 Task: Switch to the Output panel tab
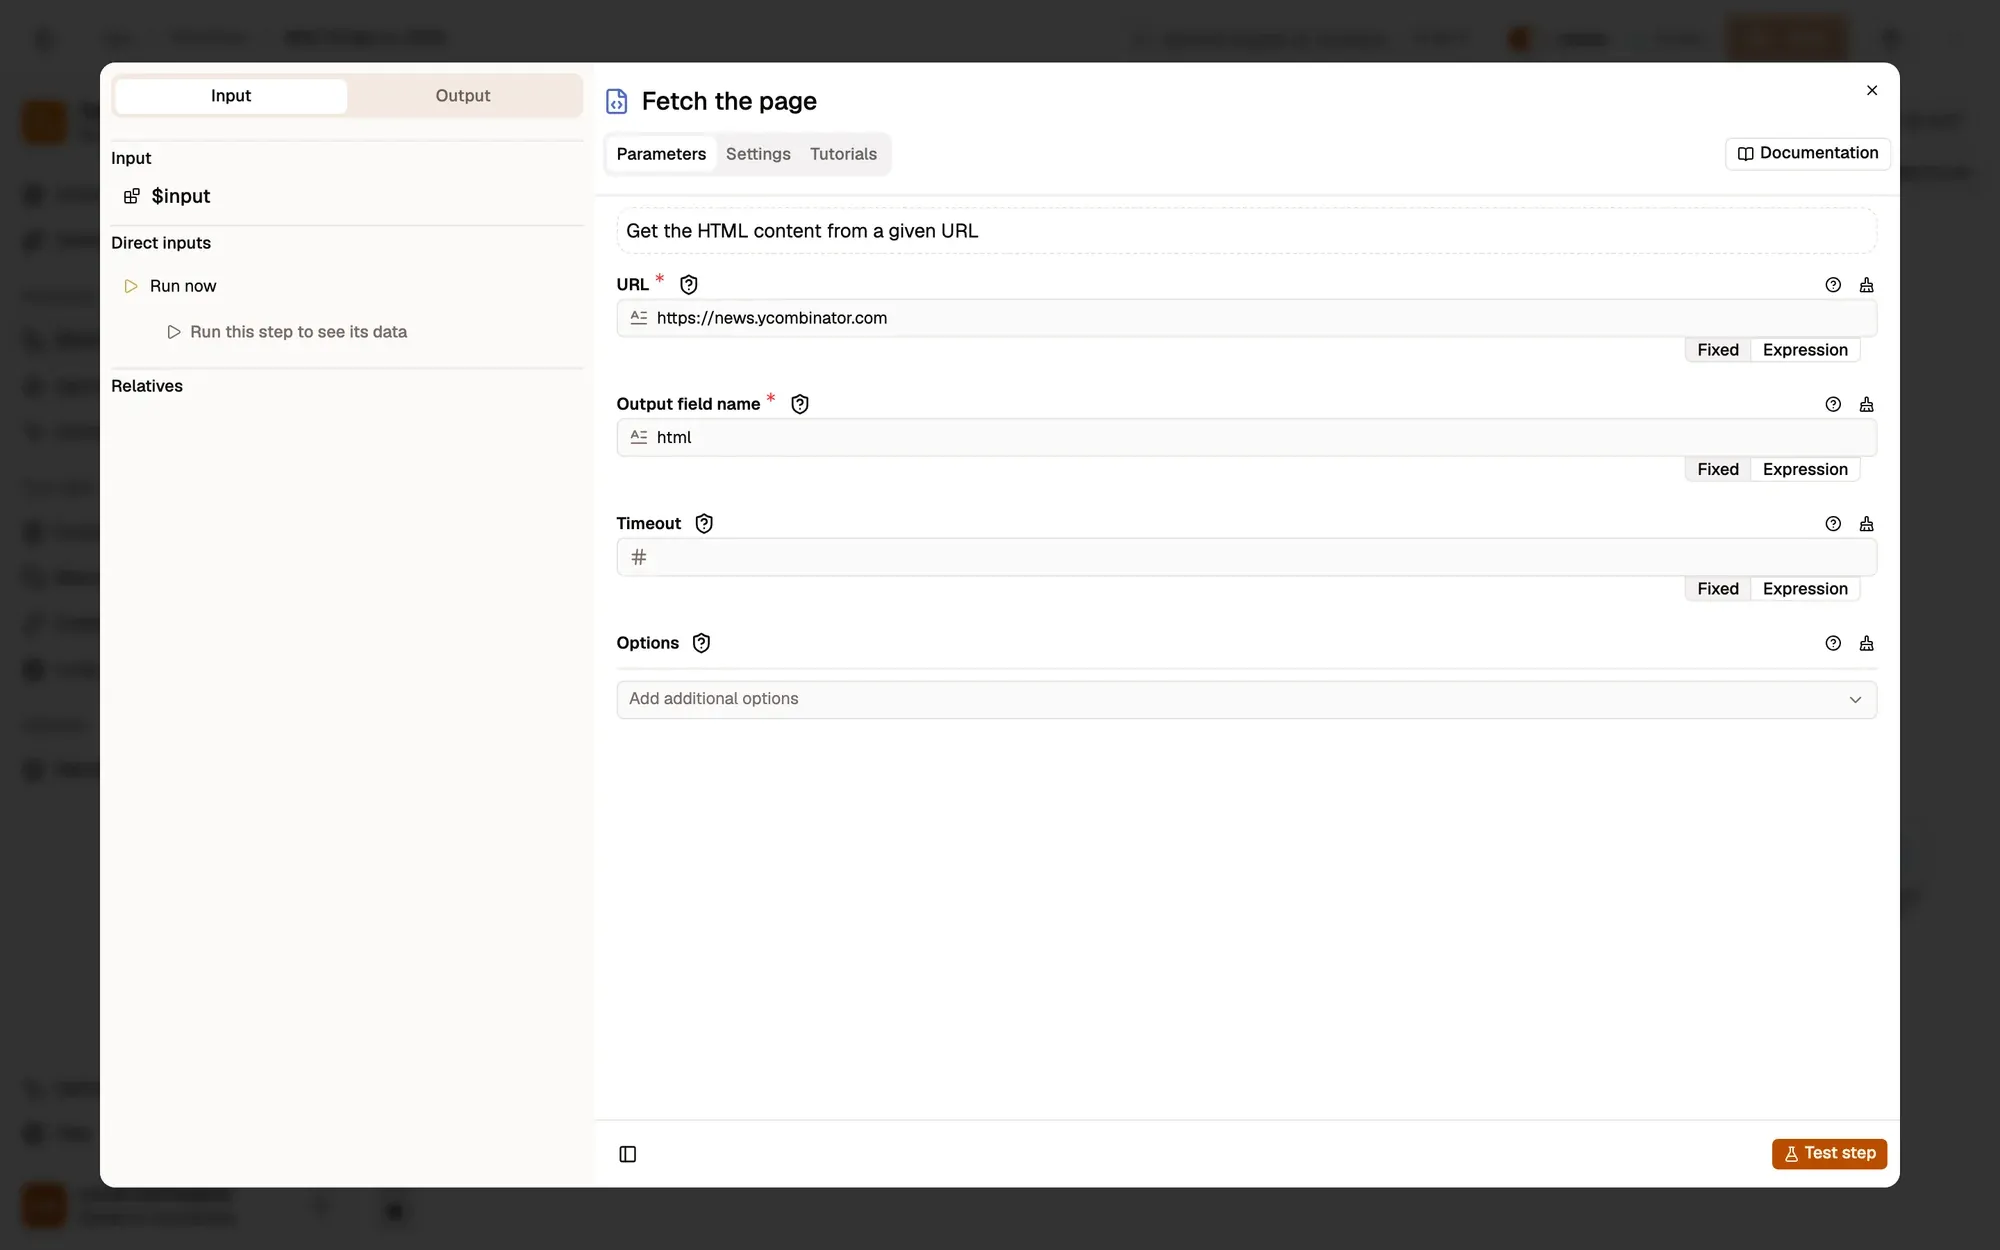463,96
